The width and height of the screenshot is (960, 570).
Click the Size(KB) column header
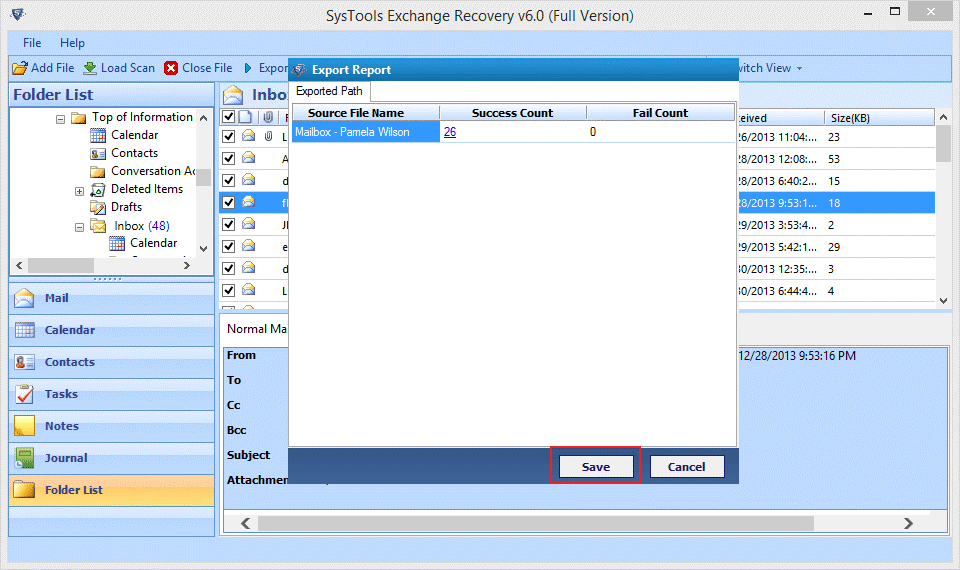pos(878,118)
